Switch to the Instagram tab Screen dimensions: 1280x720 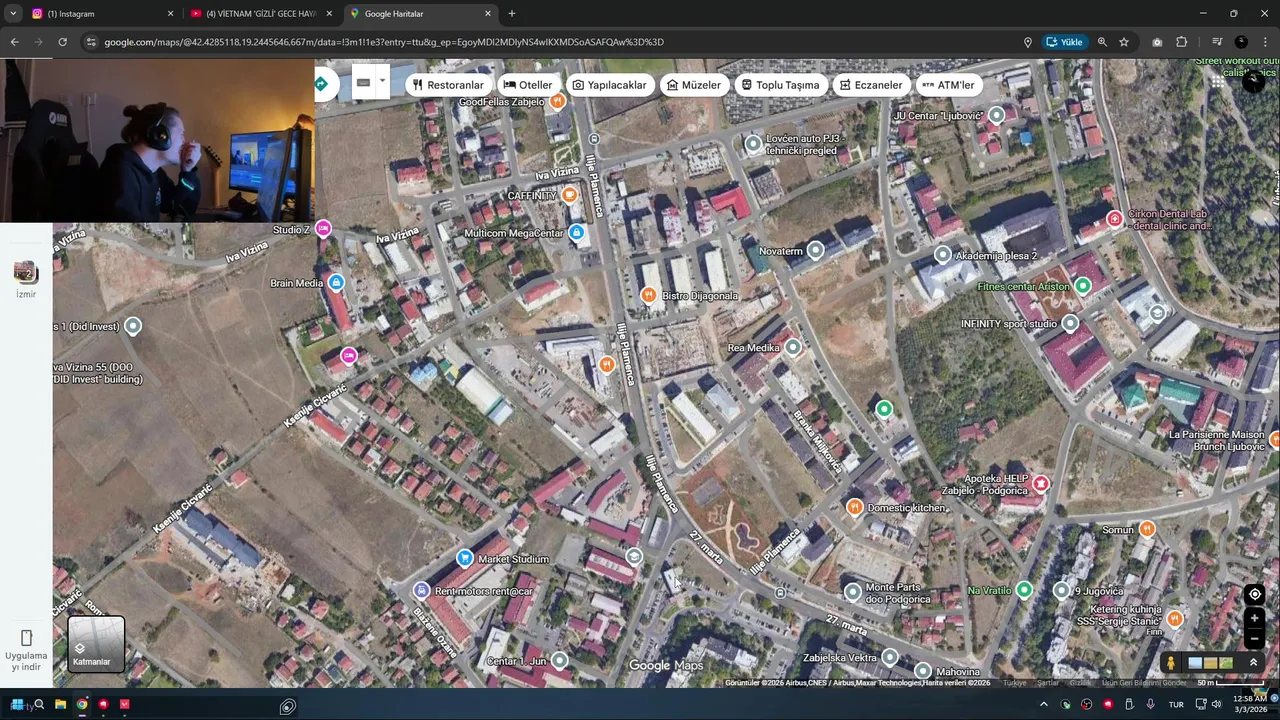(x=100, y=14)
